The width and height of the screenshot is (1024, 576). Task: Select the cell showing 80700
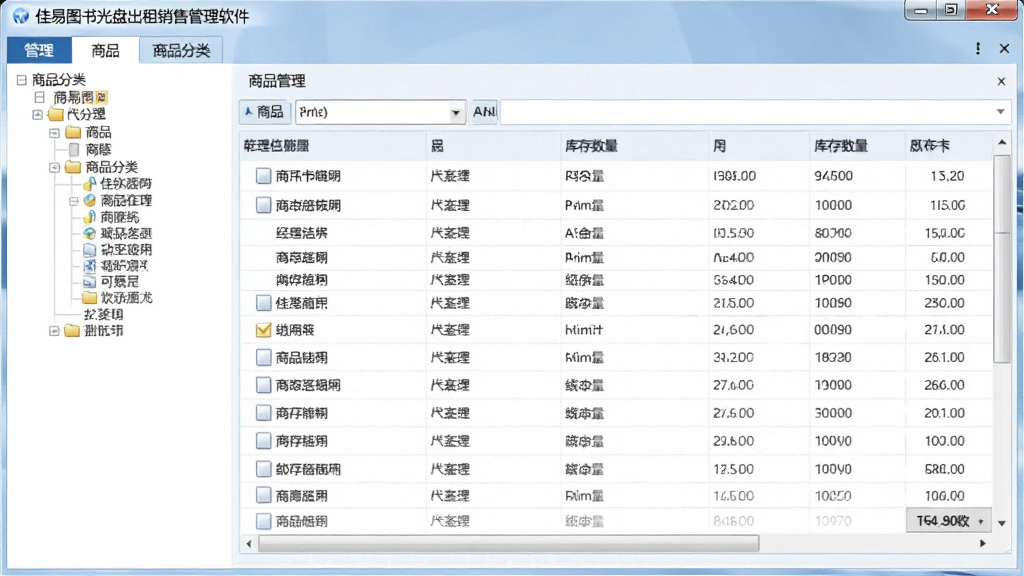pyautogui.click(x=857, y=232)
